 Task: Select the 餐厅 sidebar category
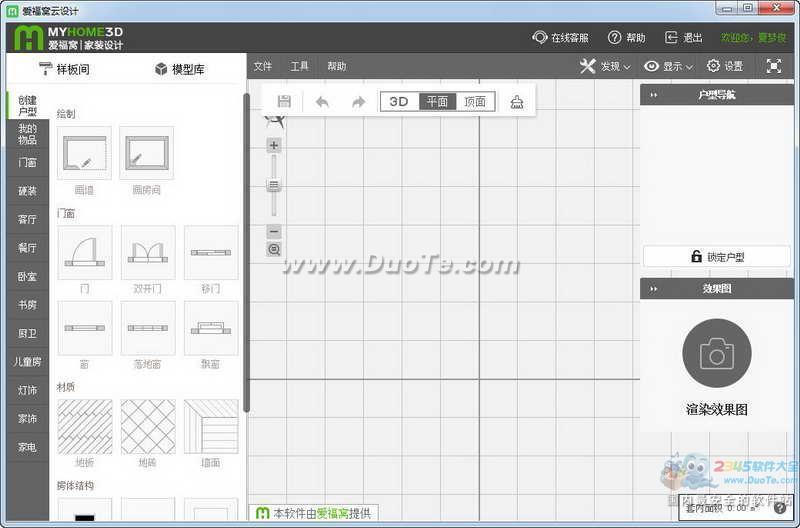(28, 248)
